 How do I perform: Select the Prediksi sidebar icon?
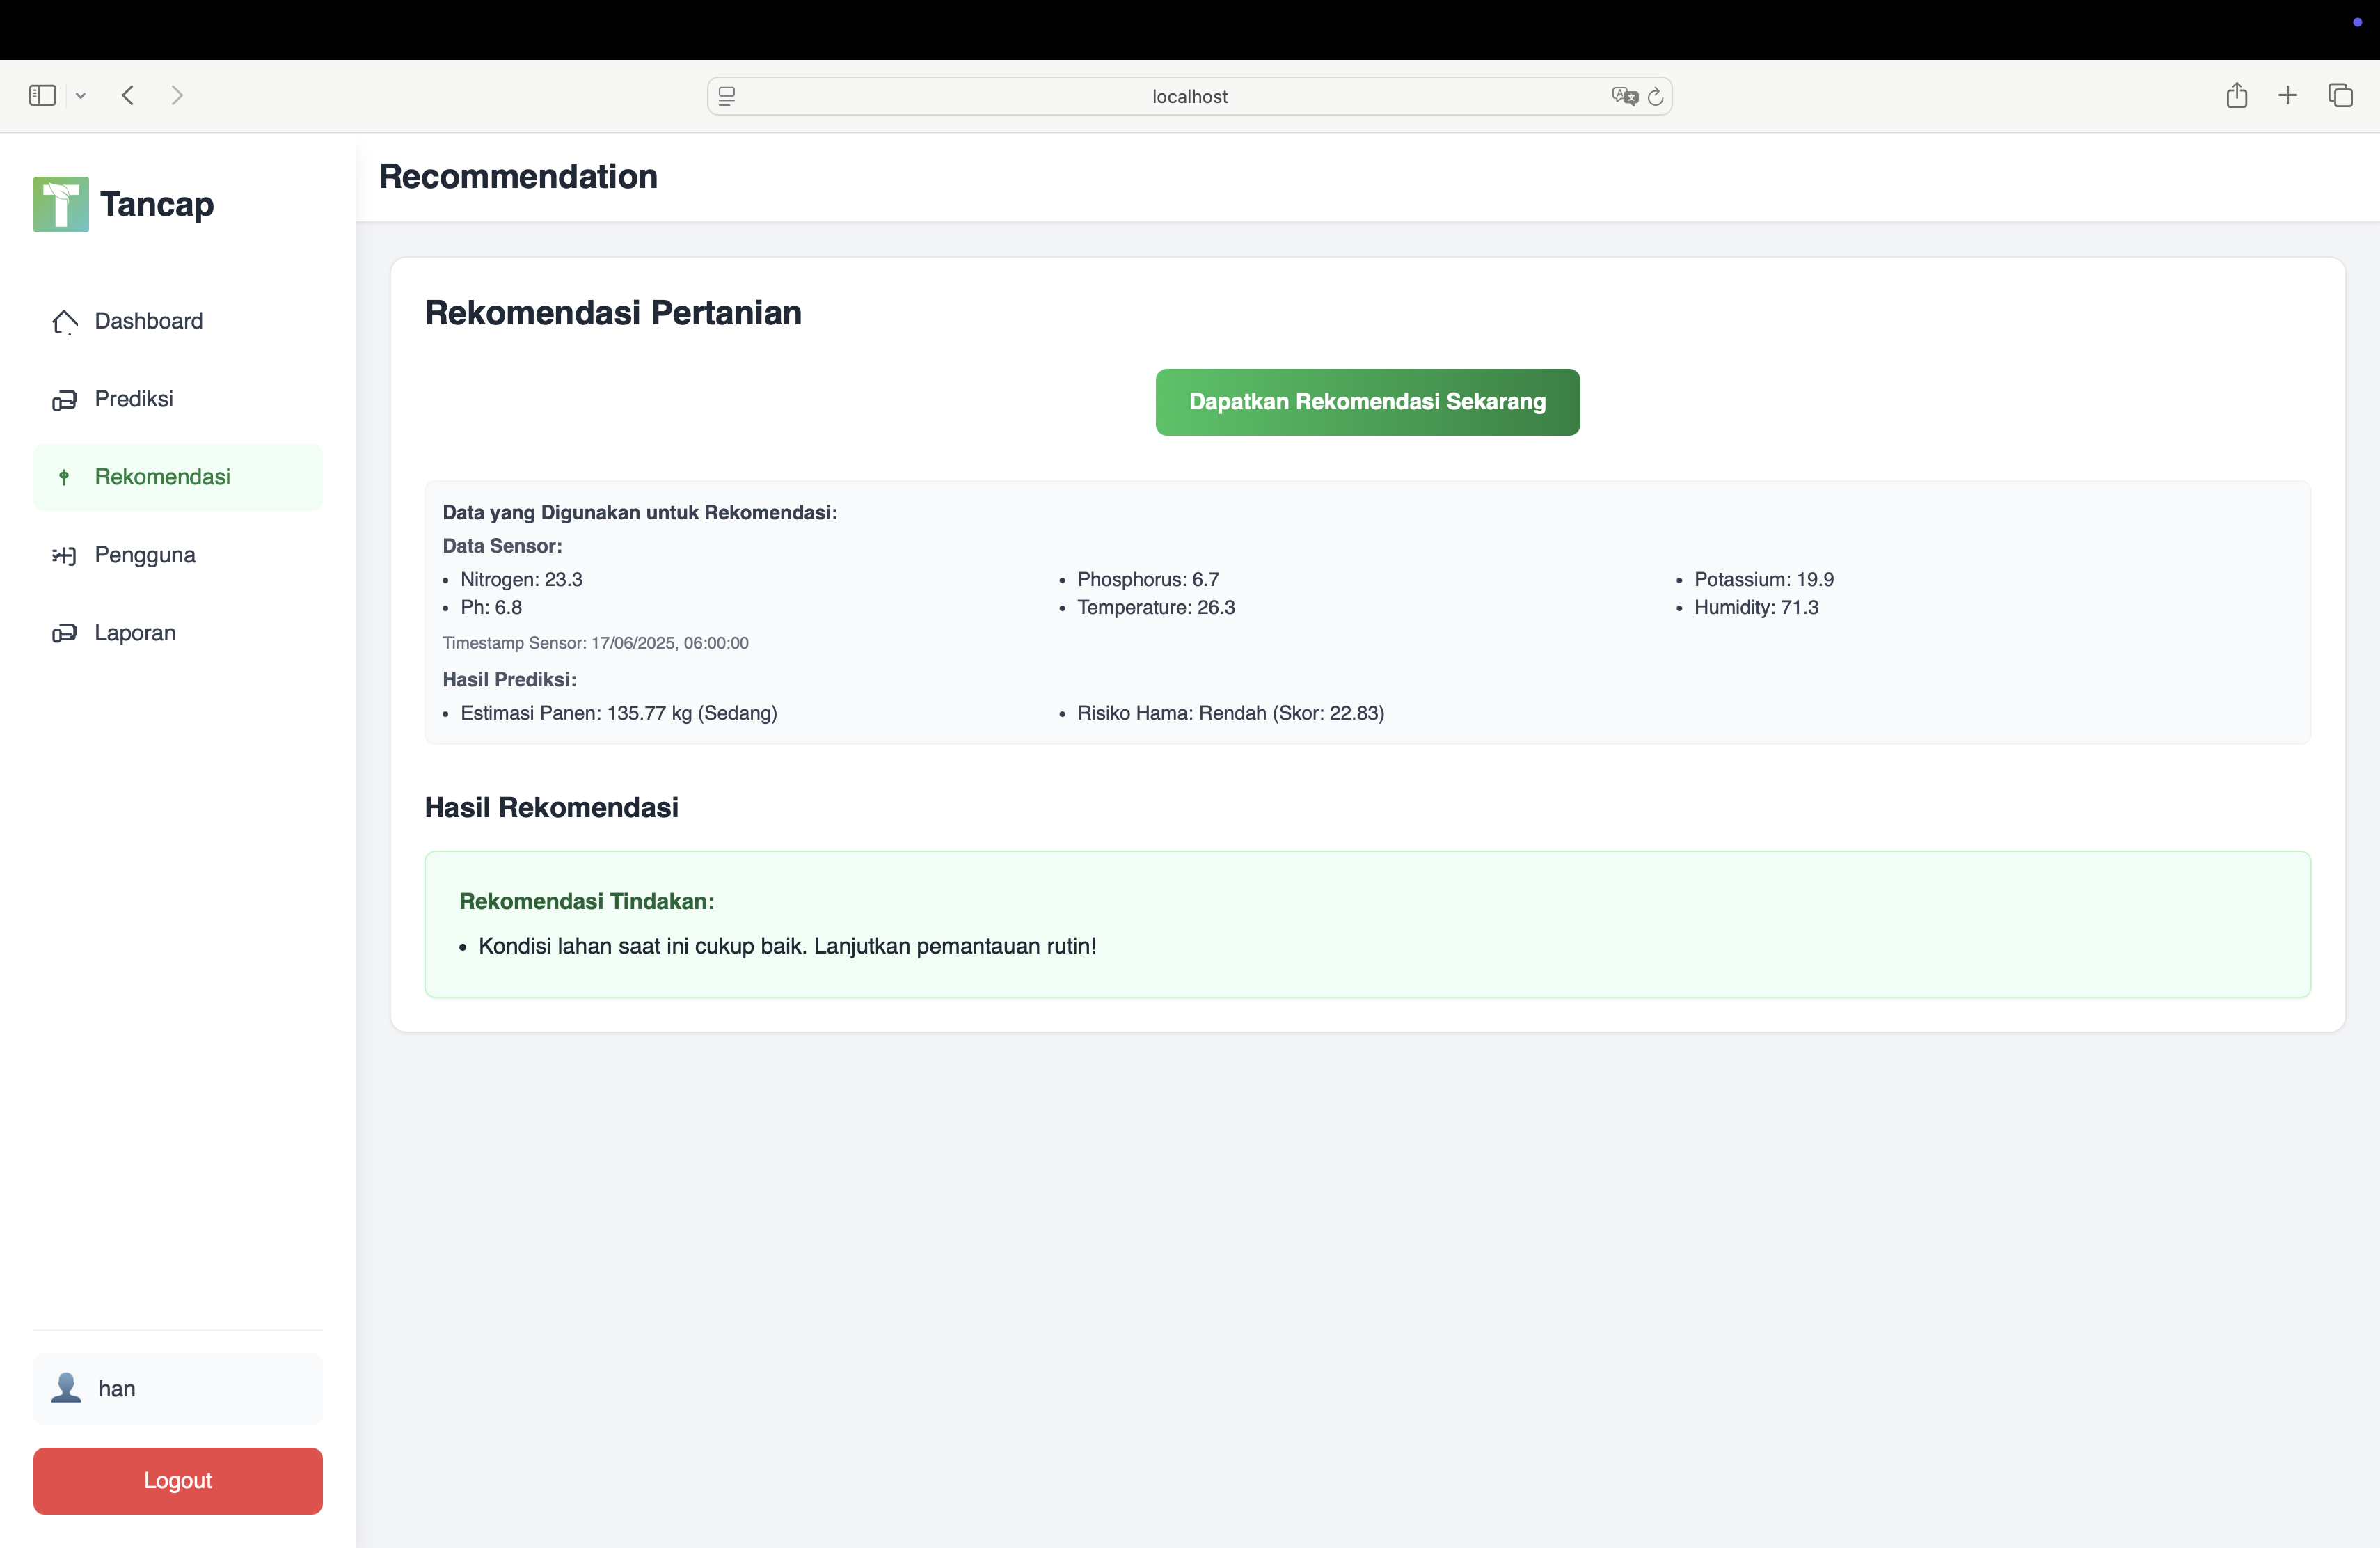coord(64,400)
